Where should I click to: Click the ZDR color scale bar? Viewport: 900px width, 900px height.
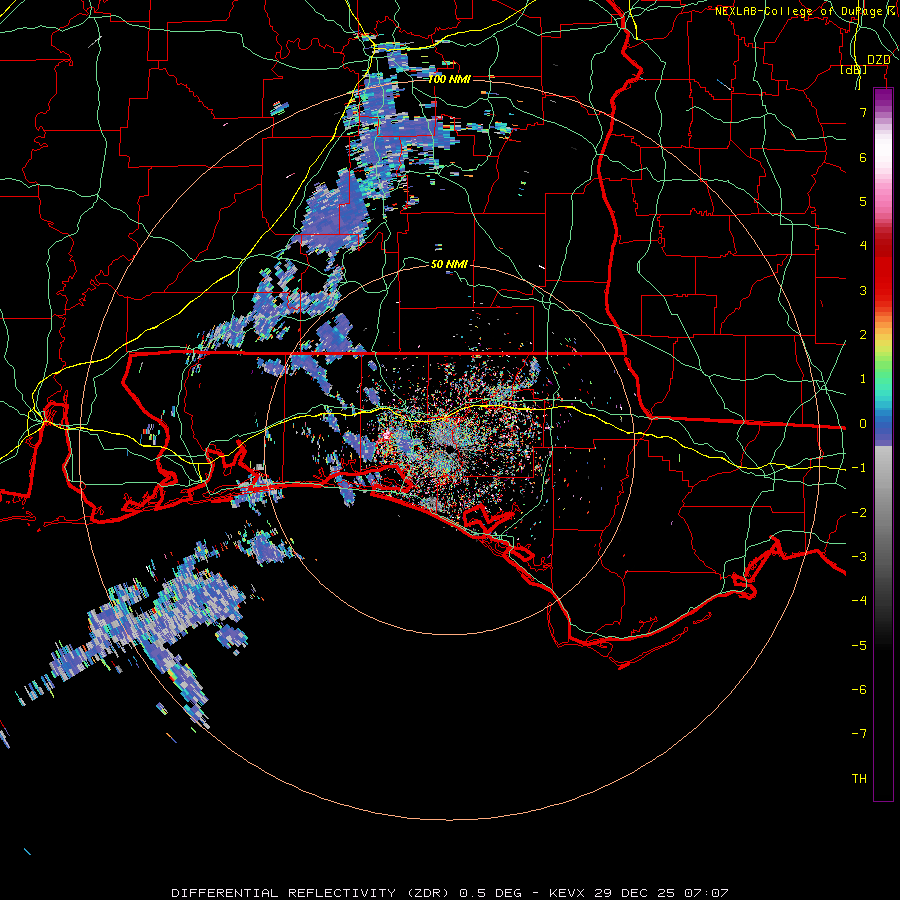pyautogui.click(x=883, y=445)
